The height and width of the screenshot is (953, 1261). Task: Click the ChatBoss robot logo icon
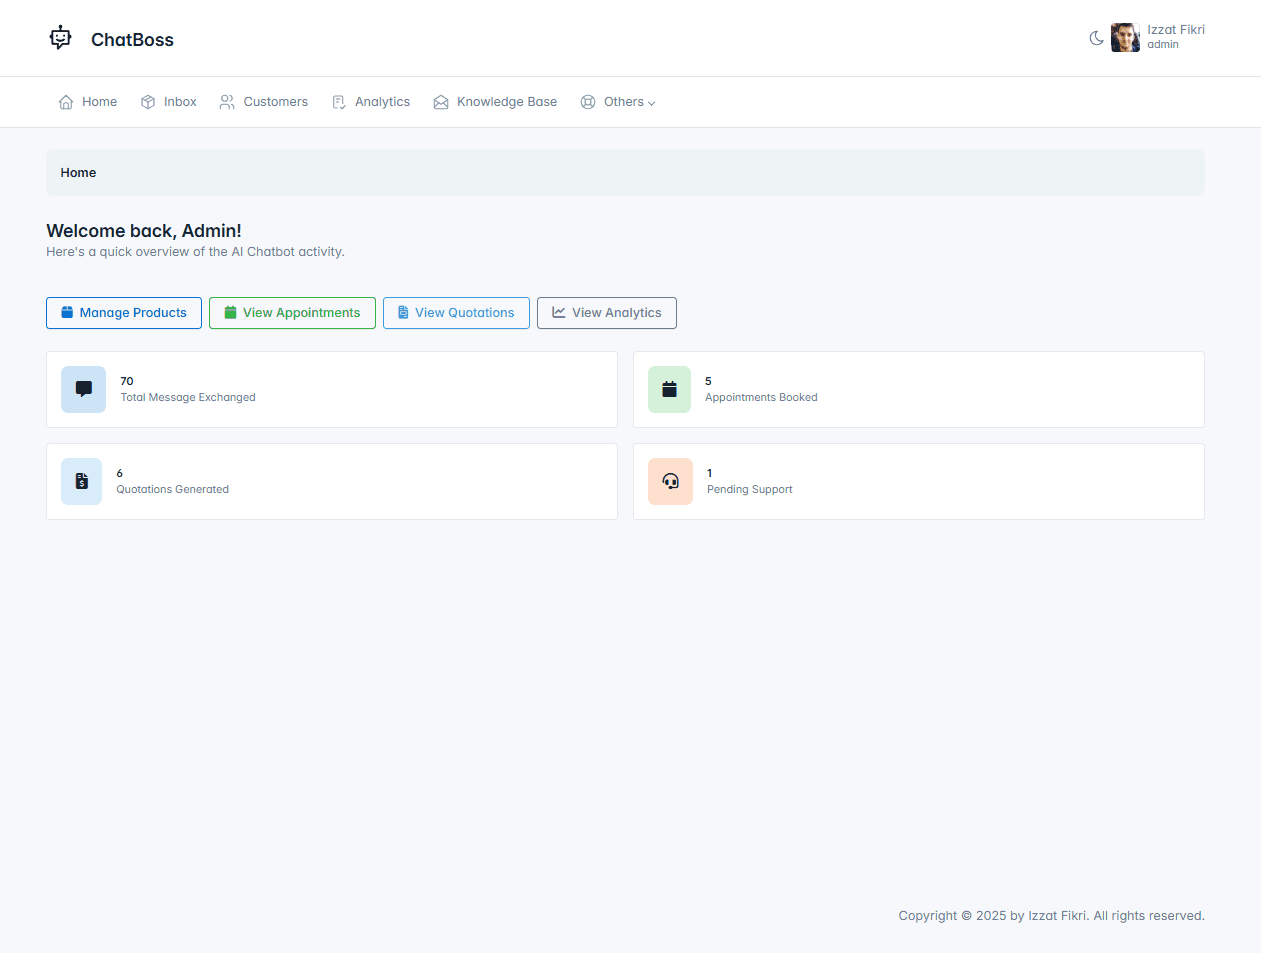[61, 38]
